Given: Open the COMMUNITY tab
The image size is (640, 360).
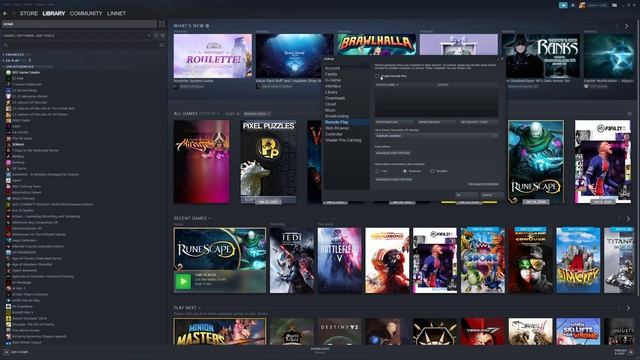Looking at the screenshot, I should point(86,13).
